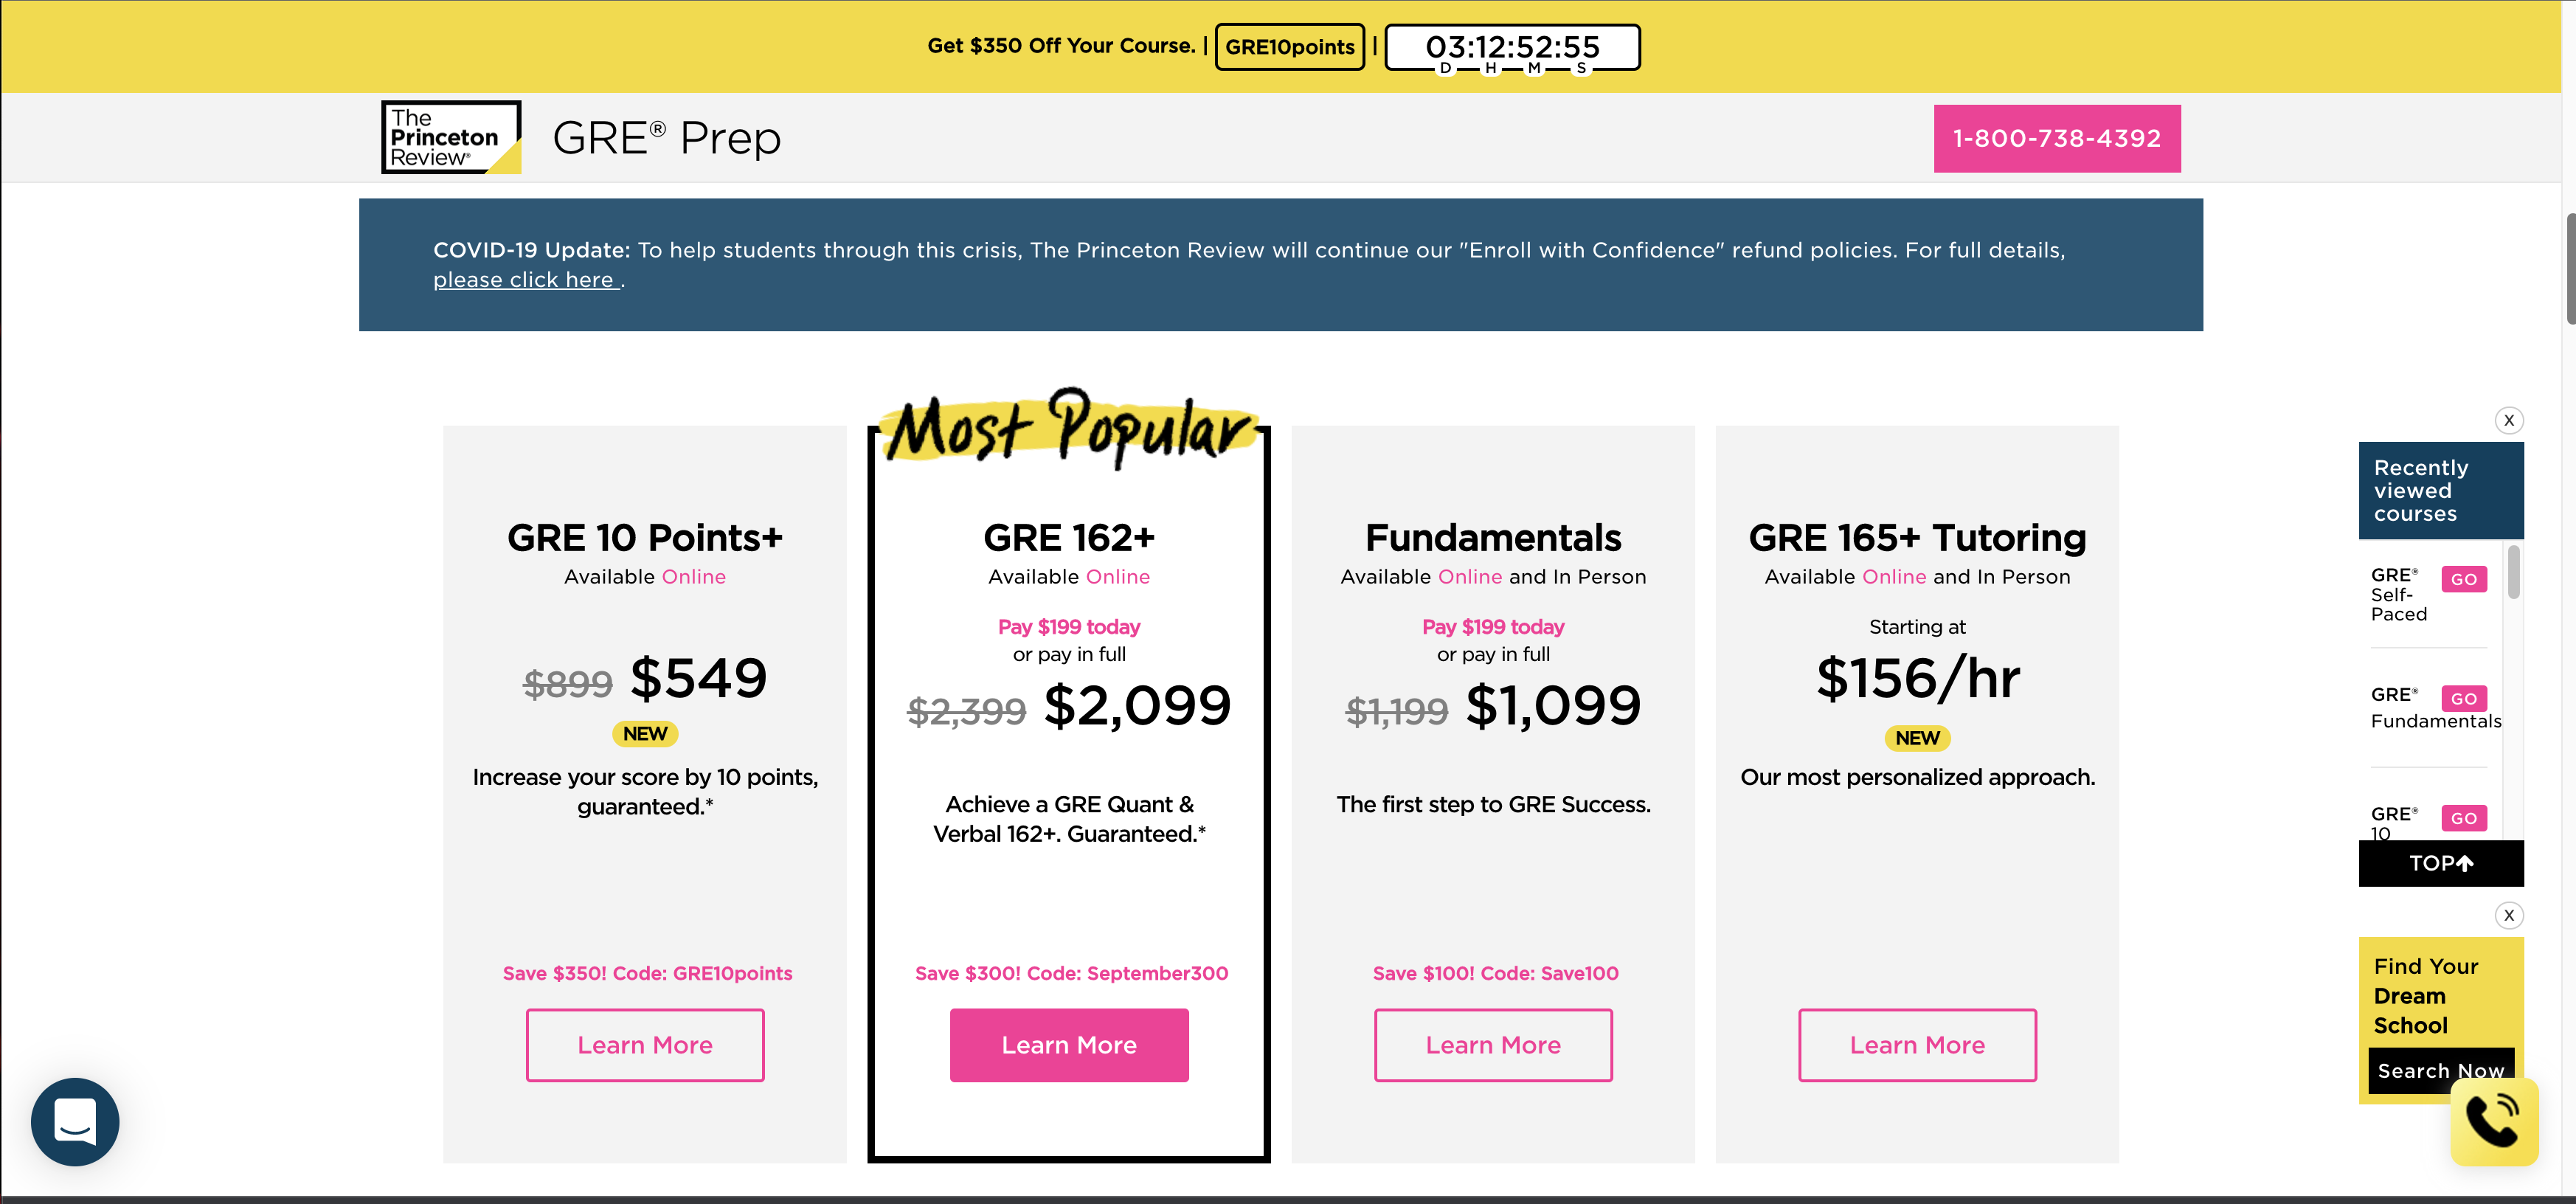
Task: Close the Find Your Dream School widget
Action: click(2508, 915)
